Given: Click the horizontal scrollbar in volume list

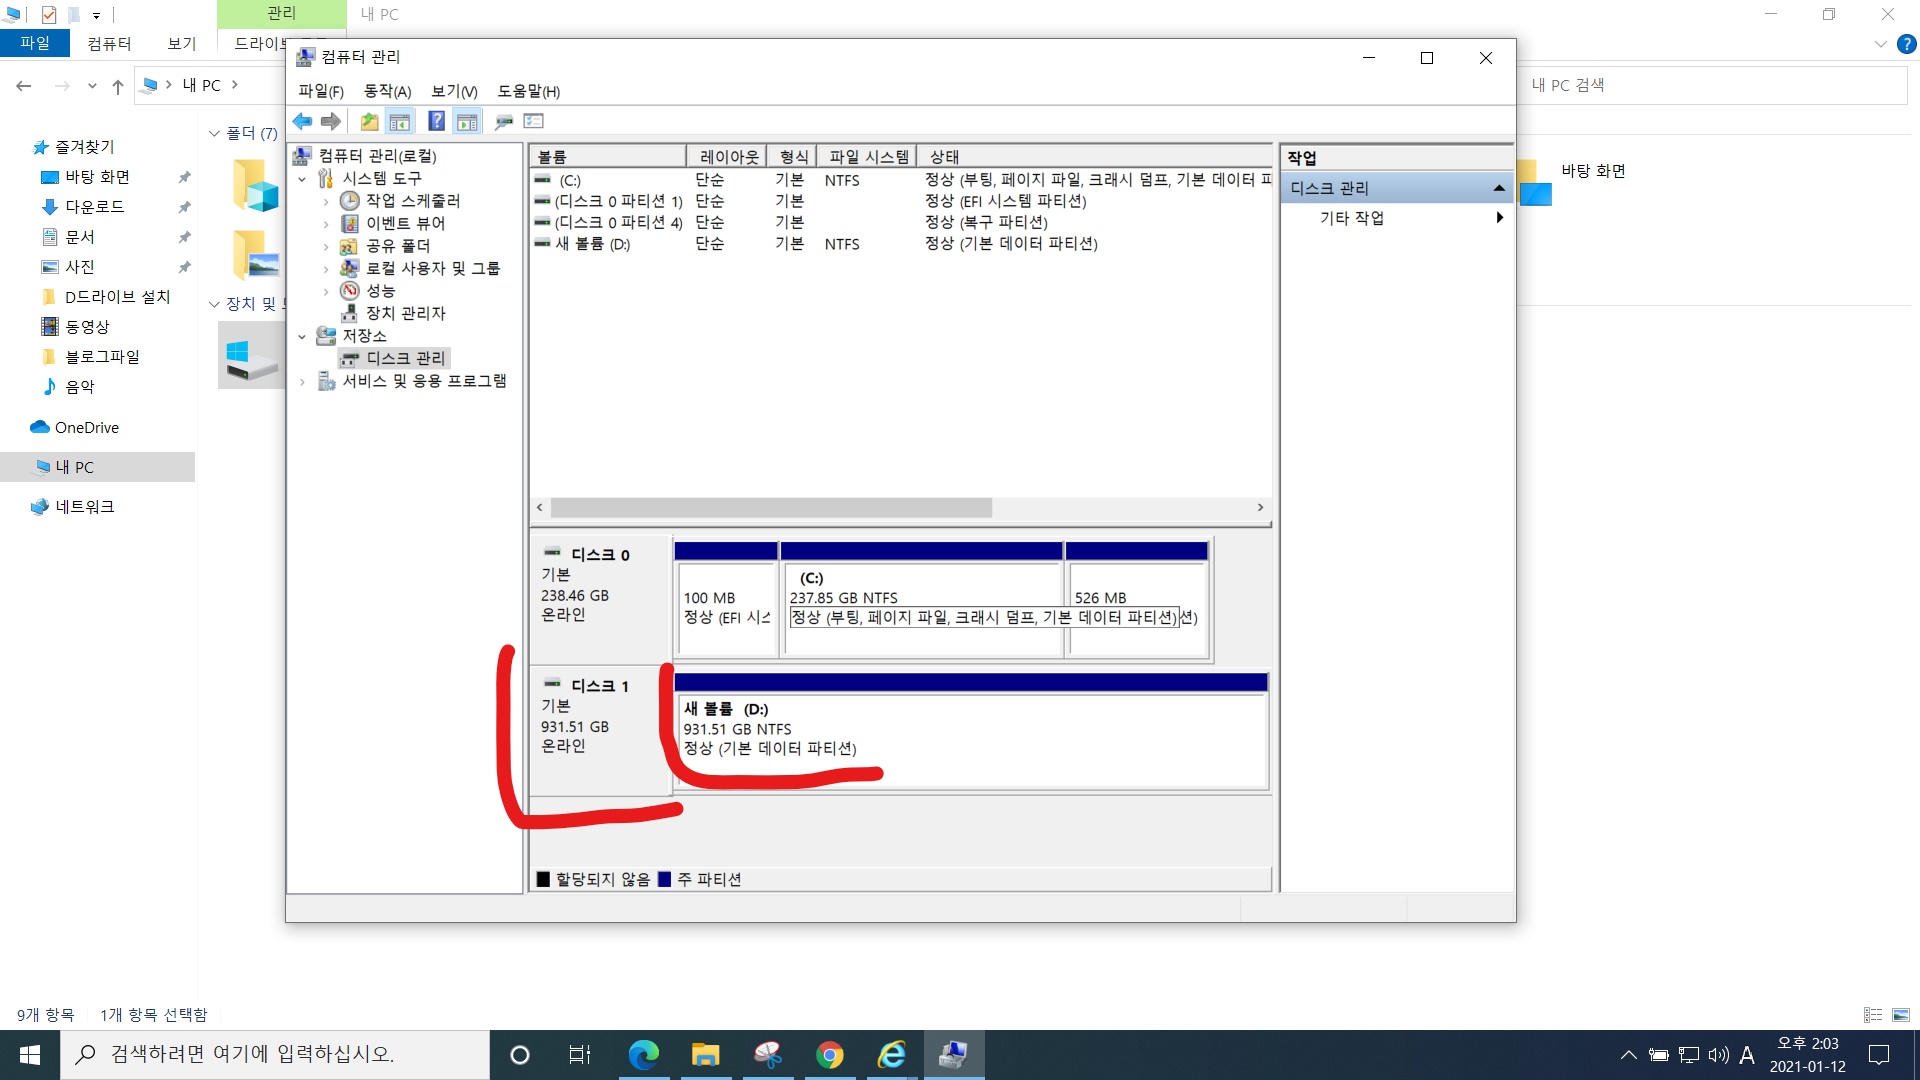Looking at the screenshot, I should click(x=770, y=508).
